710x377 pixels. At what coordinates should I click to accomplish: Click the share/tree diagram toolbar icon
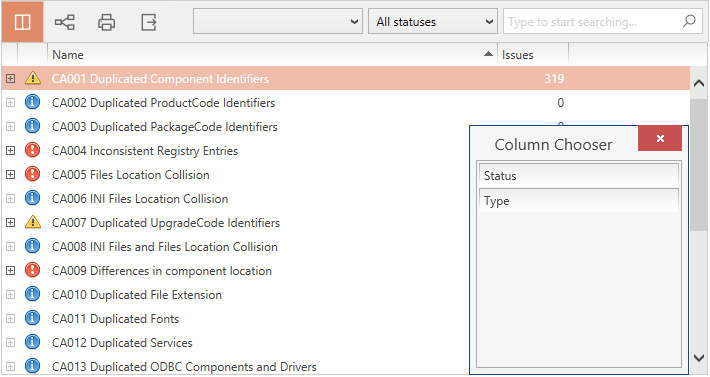(65, 22)
